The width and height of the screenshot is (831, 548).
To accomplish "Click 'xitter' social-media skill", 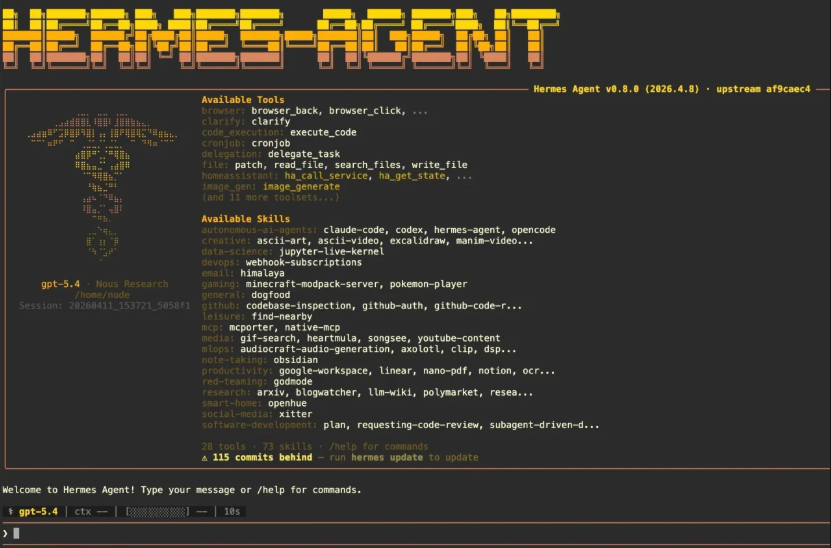I will coord(295,414).
